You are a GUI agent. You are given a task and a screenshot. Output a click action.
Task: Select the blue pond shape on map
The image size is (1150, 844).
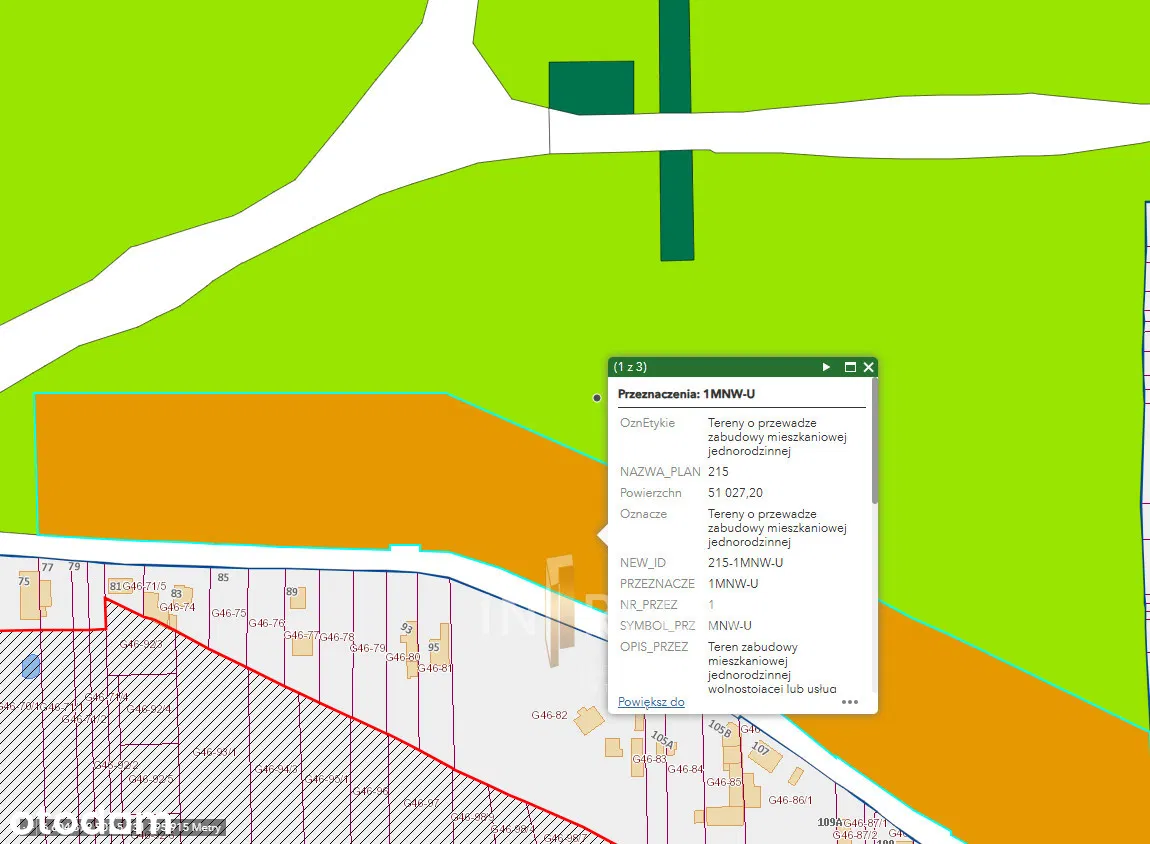(31, 666)
